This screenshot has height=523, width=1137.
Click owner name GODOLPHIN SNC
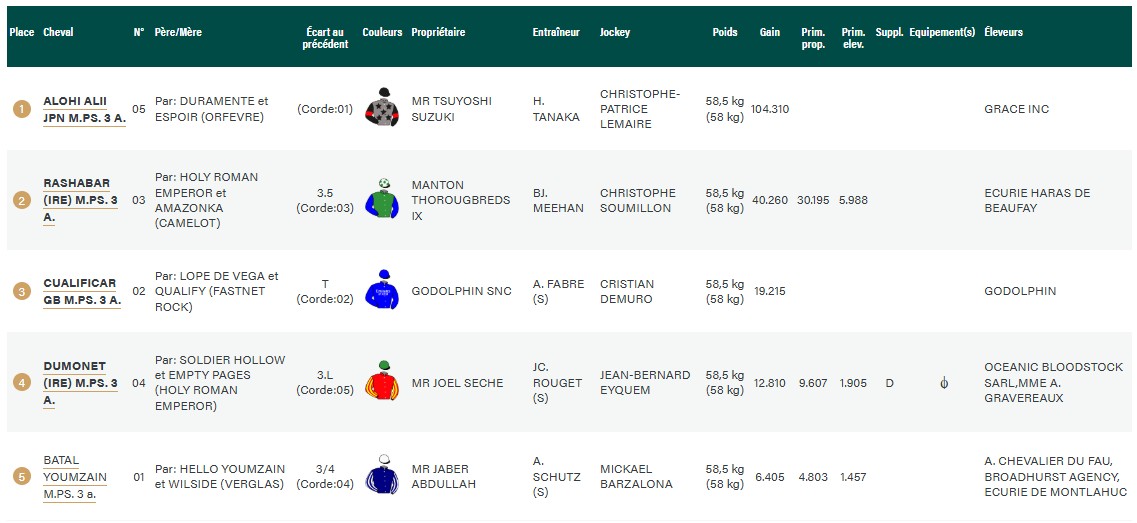click(x=461, y=291)
